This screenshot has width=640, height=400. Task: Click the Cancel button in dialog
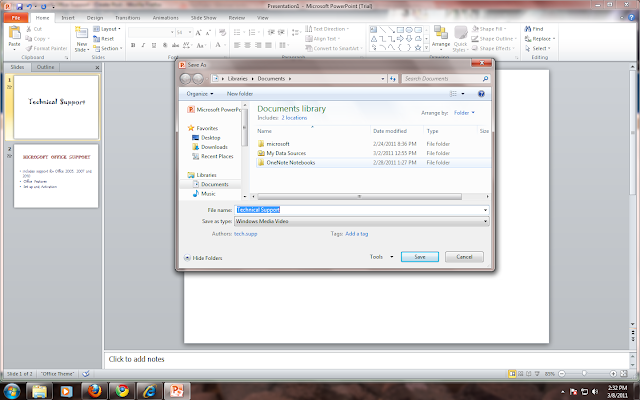(x=464, y=257)
